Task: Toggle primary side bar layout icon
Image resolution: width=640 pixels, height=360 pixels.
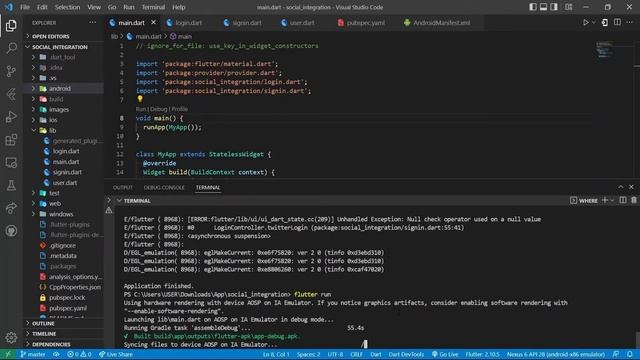Action: (x=533, y=7)
